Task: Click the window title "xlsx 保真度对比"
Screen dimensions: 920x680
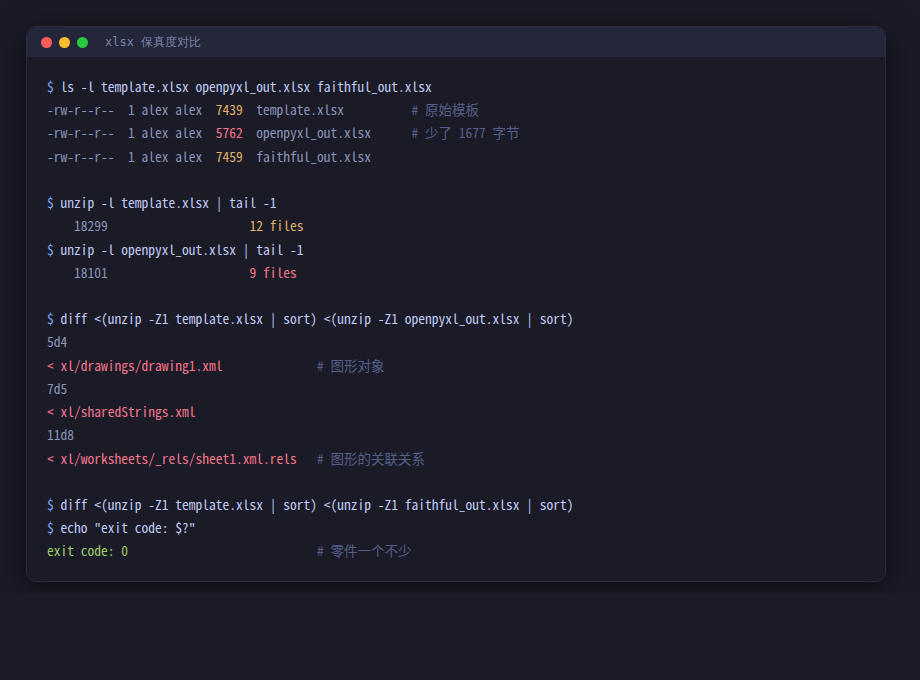Action: point(153,42)
